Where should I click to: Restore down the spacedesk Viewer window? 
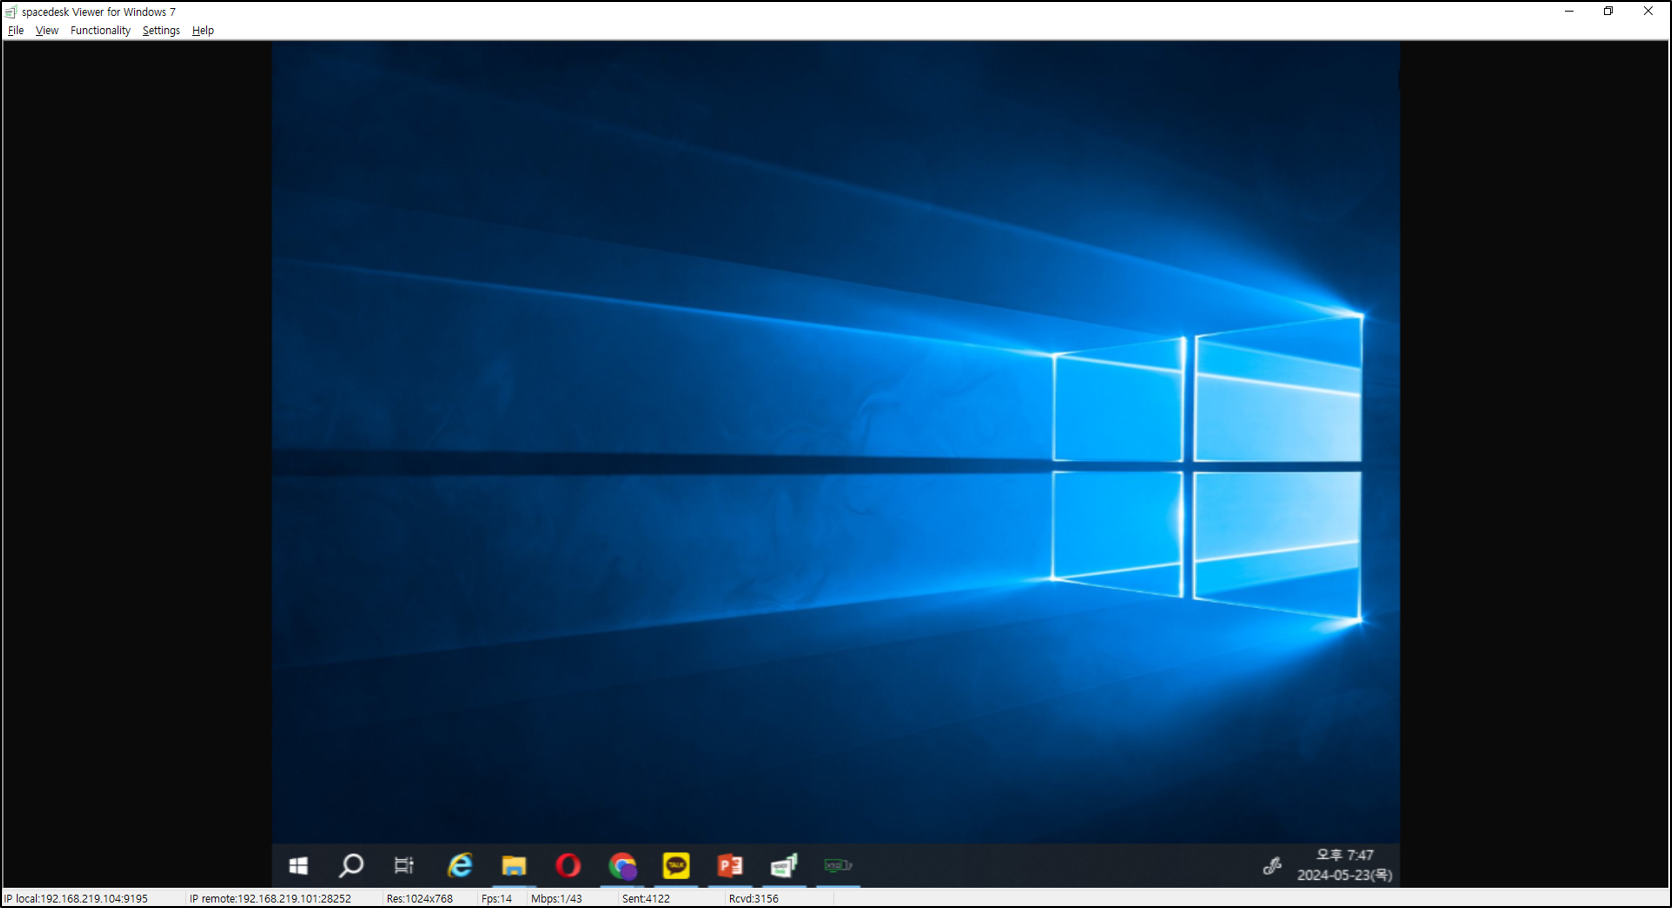click(x=1608, y=12)
